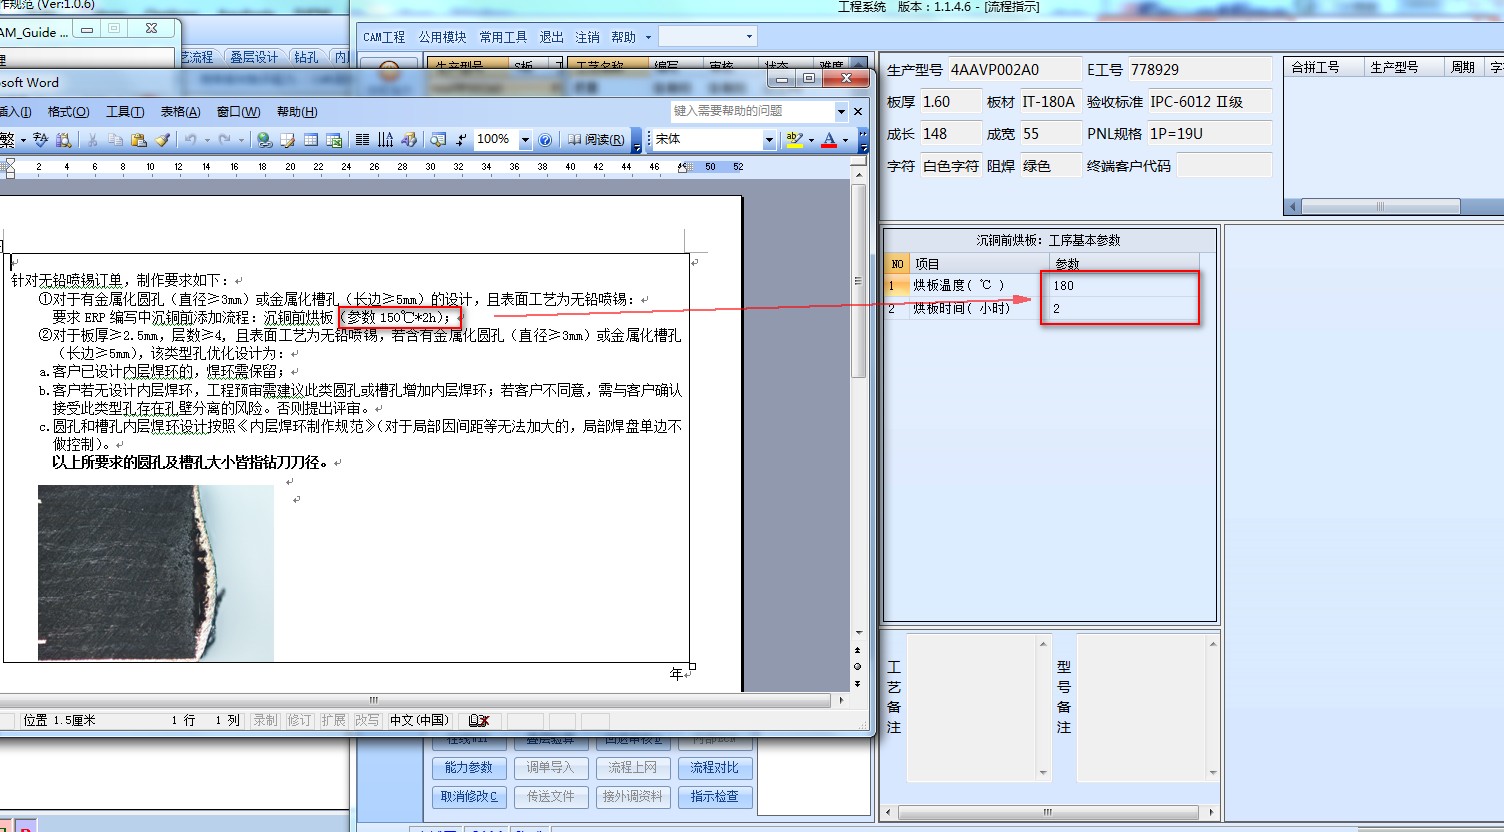Screen dimensions: 1504x832
Task: Open the 表格(A) menu in Word
Action: coord(180,111)
